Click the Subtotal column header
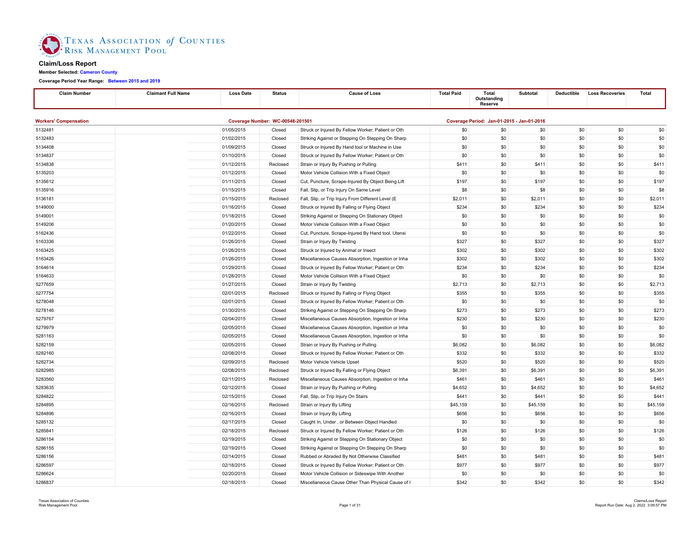 point(528,93)
